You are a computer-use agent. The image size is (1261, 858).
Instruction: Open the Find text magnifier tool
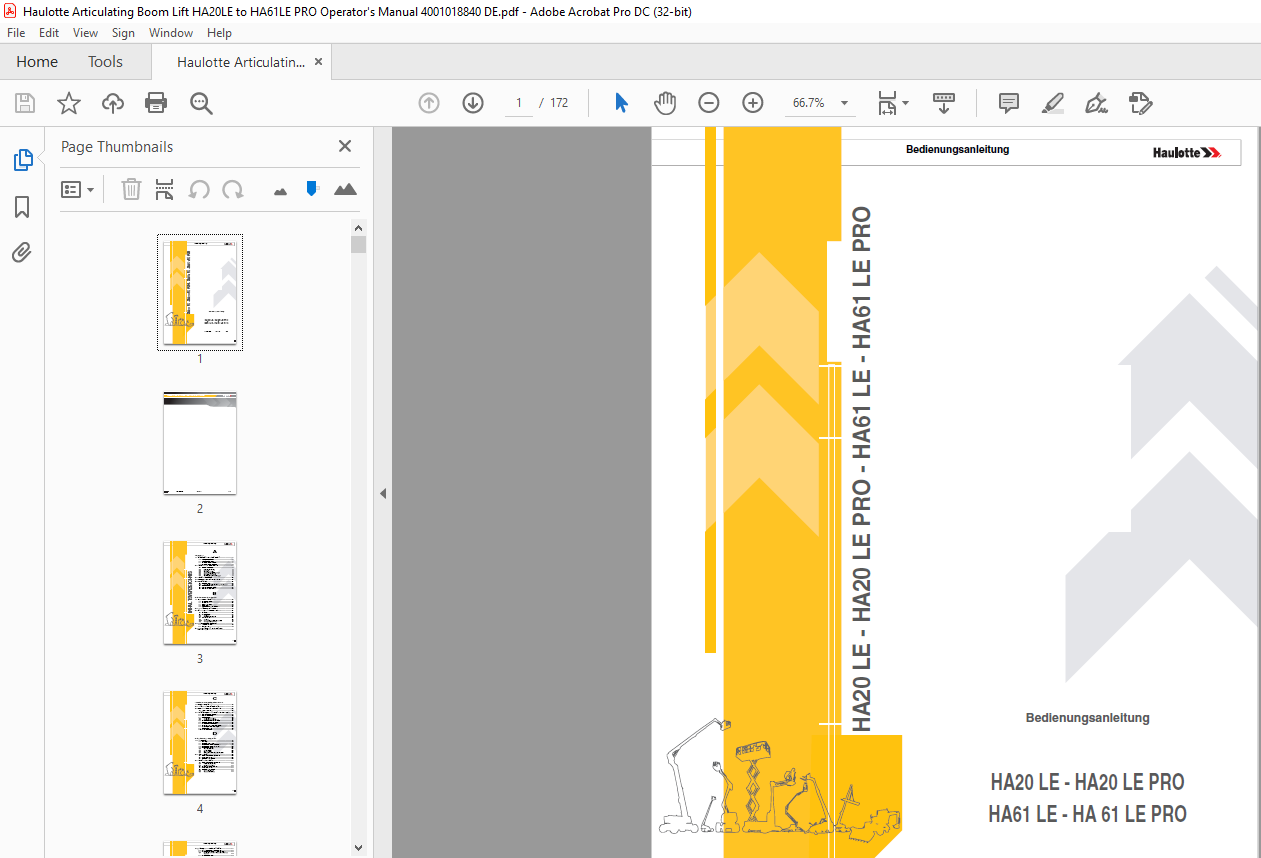point(201,103)
